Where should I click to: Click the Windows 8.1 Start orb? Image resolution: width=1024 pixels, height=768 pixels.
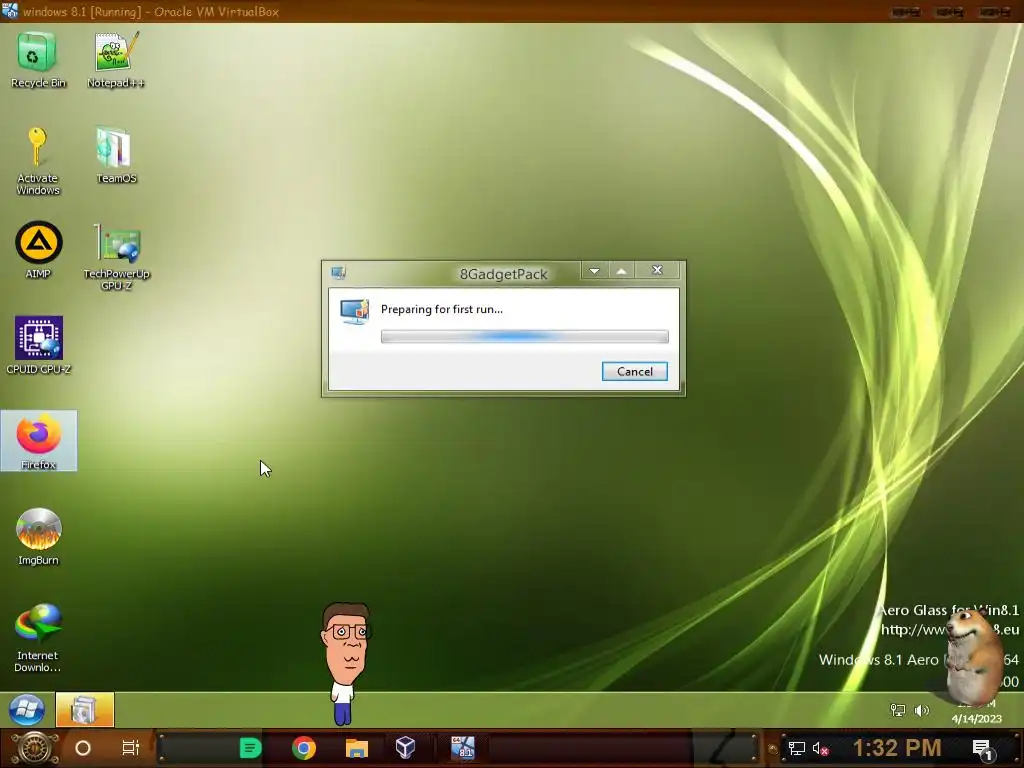[27, 710]
